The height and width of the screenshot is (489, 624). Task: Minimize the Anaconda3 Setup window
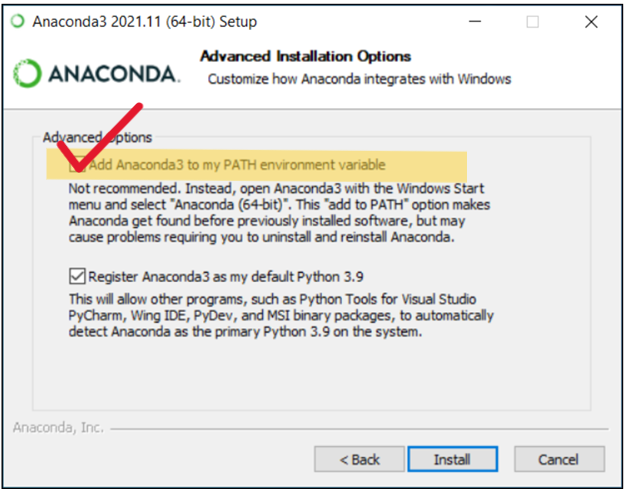coord(475,22)
